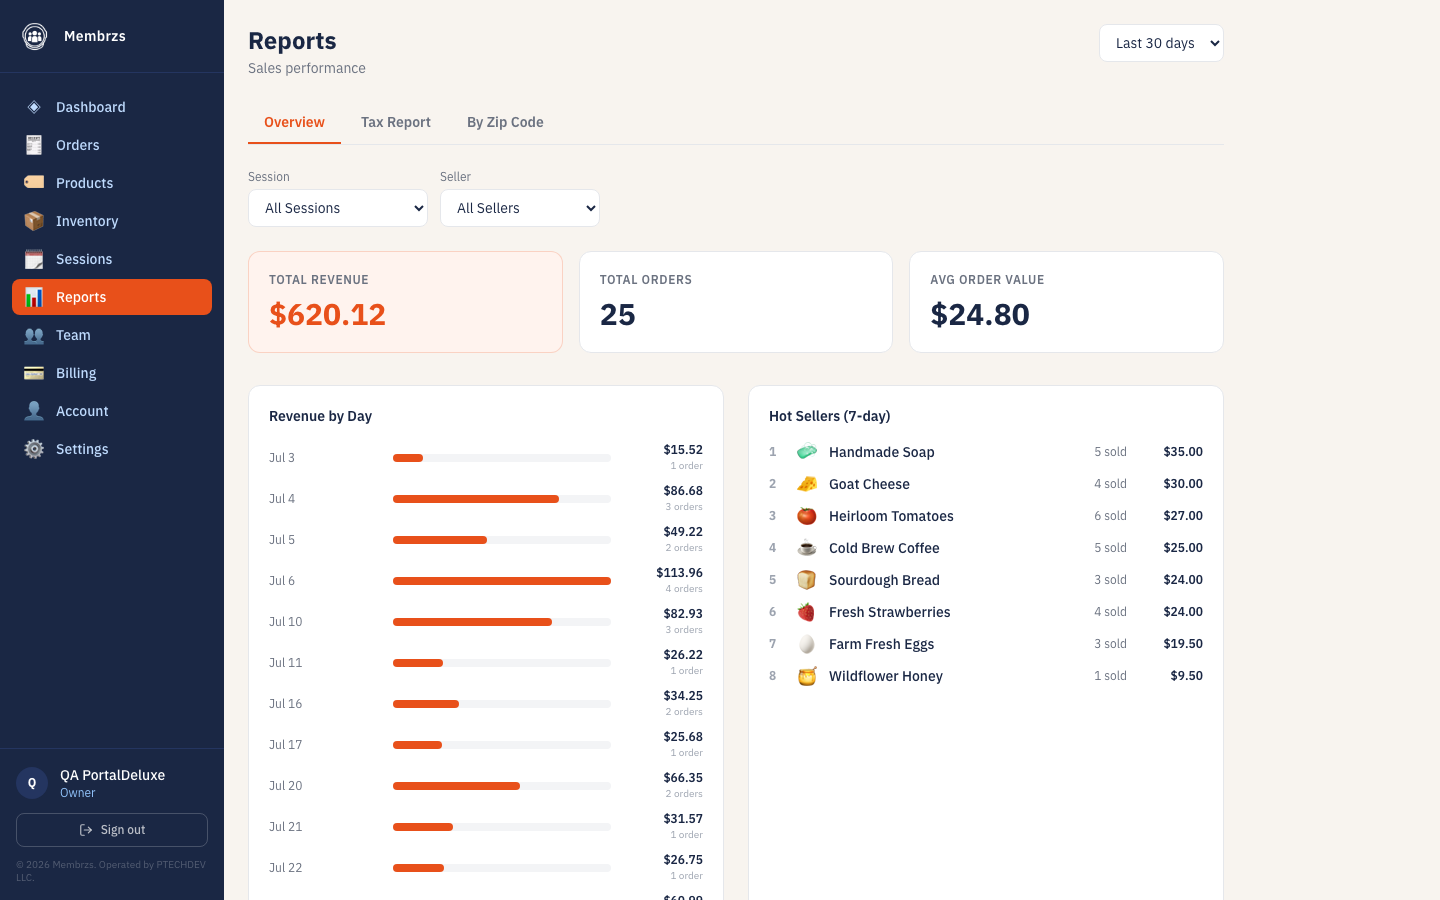Click the Farm Fresh Eggs name

(x=881, y=644)
